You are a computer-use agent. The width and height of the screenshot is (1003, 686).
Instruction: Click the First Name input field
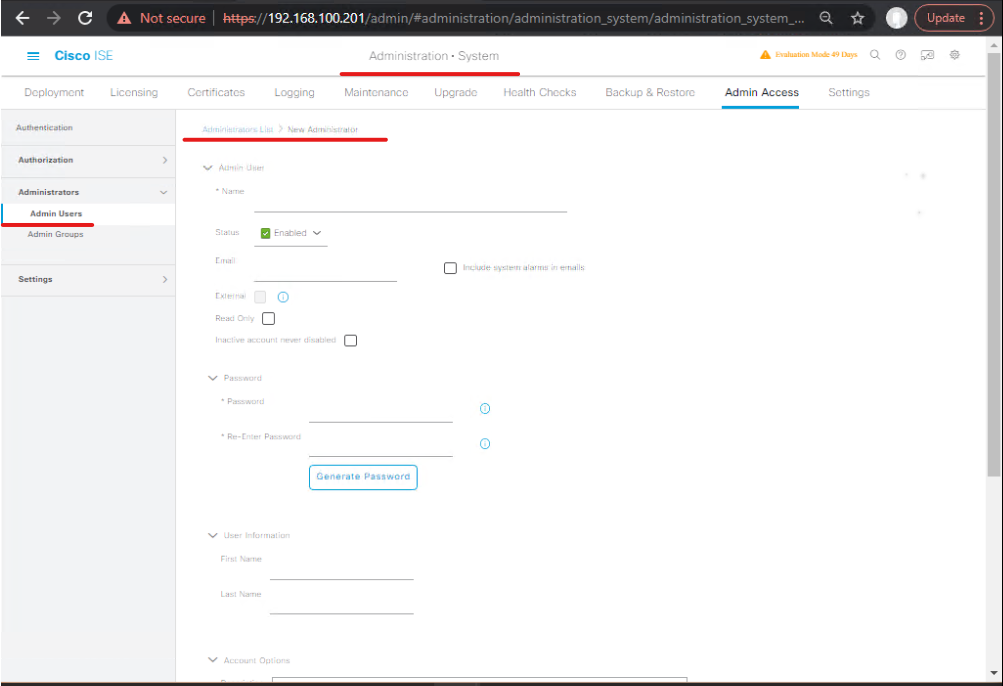(342, 571)
